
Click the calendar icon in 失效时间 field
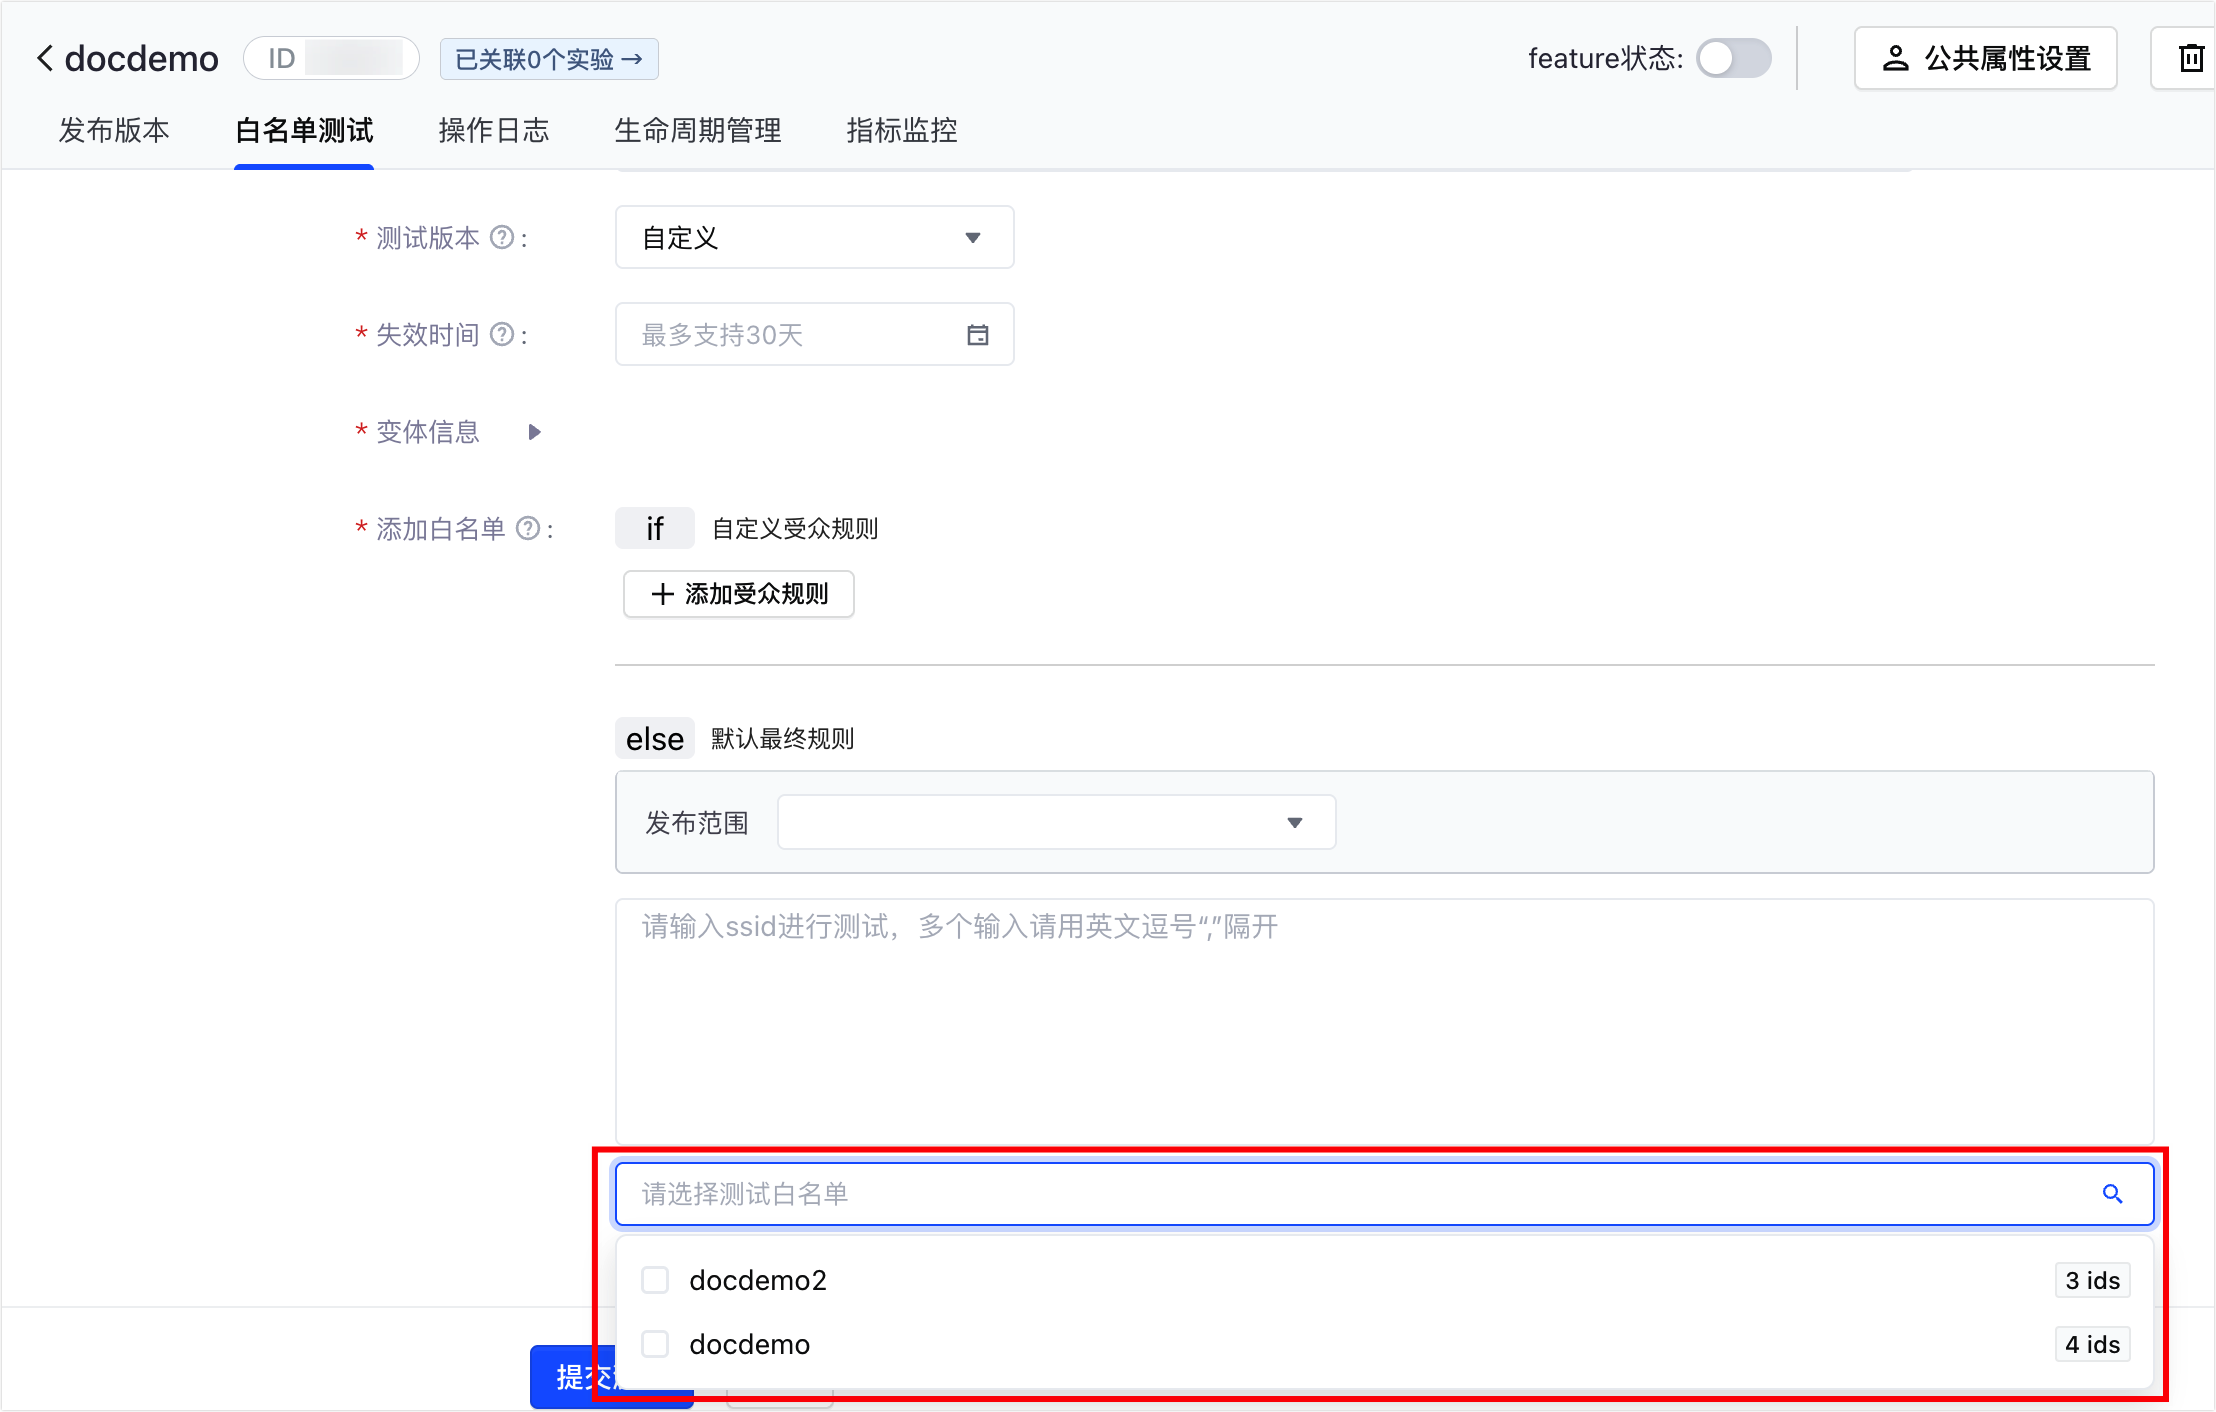pos(977,335)
